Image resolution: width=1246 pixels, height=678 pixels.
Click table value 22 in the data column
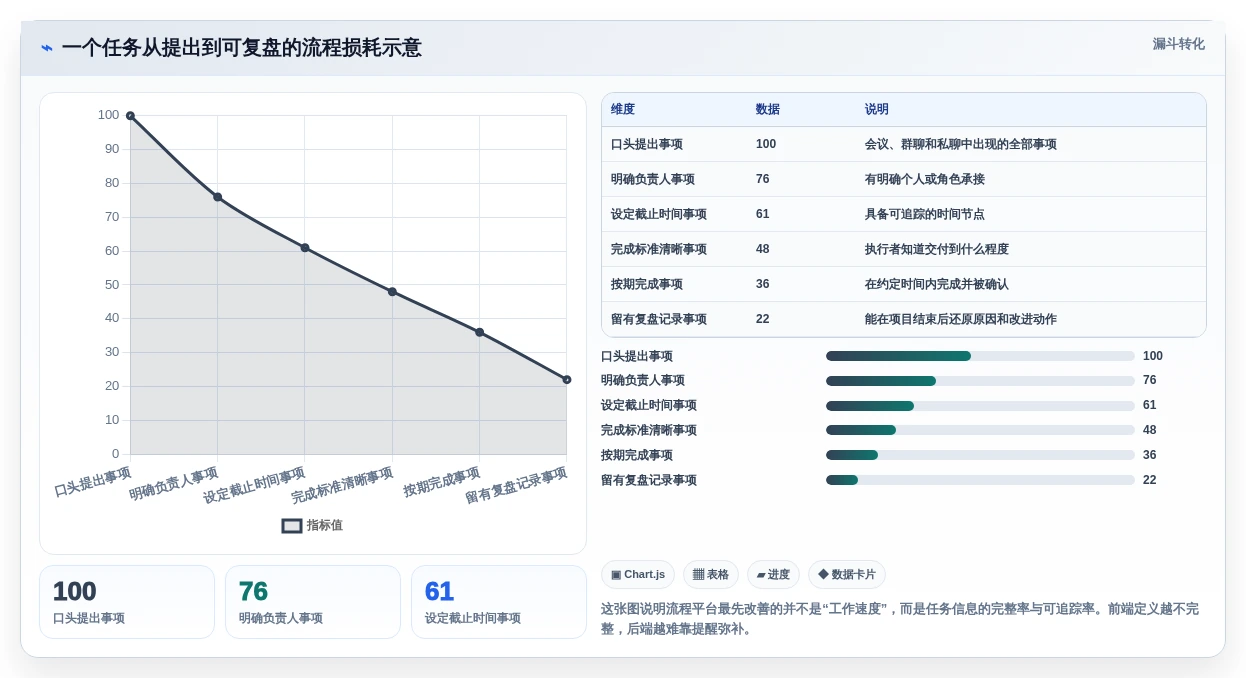tap(763, 319)
